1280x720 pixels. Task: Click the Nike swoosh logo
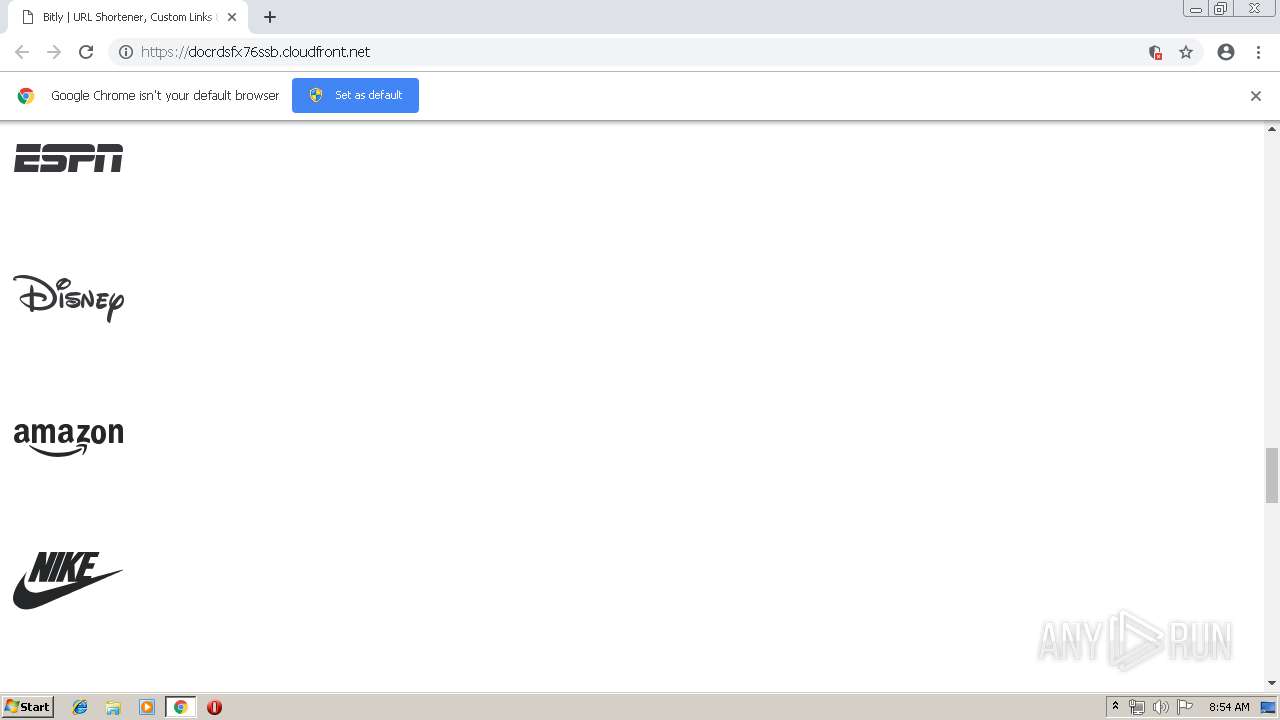68,580
